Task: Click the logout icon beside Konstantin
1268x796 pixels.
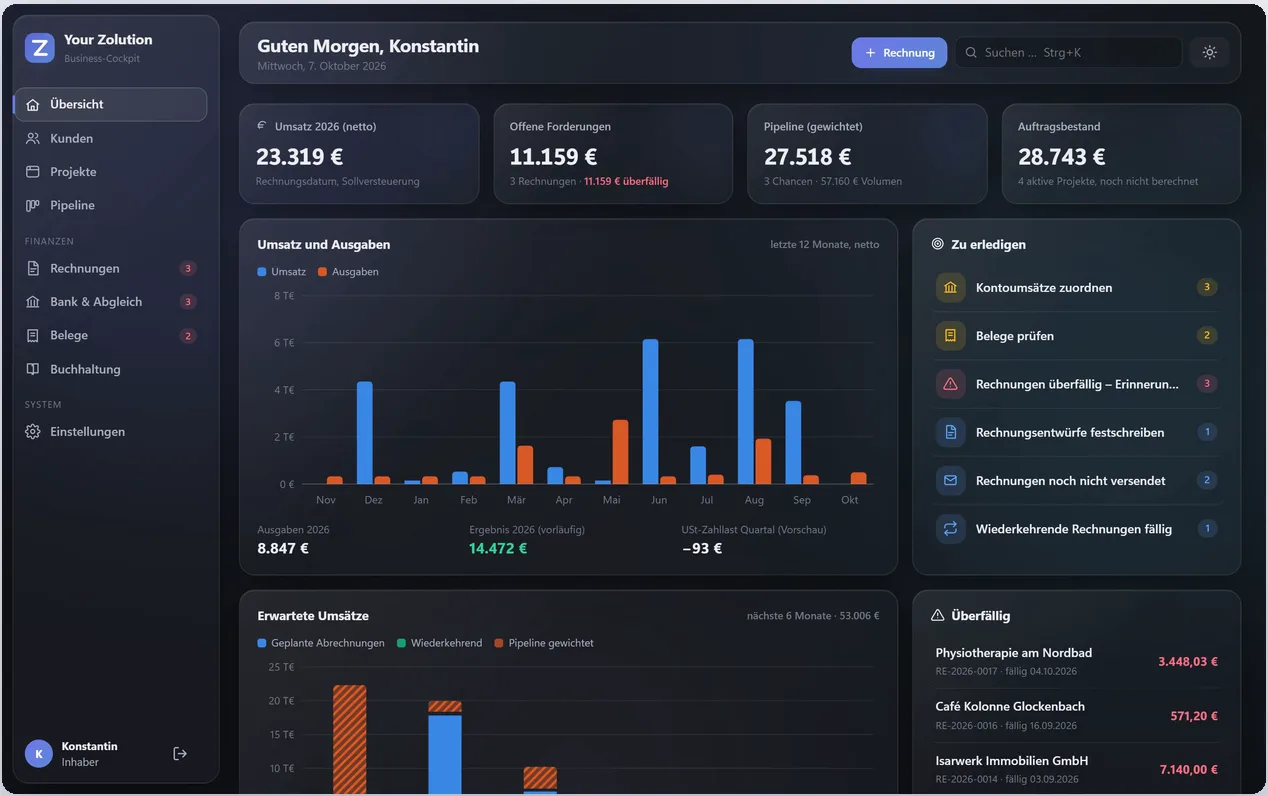Action: tap(180, 753)
